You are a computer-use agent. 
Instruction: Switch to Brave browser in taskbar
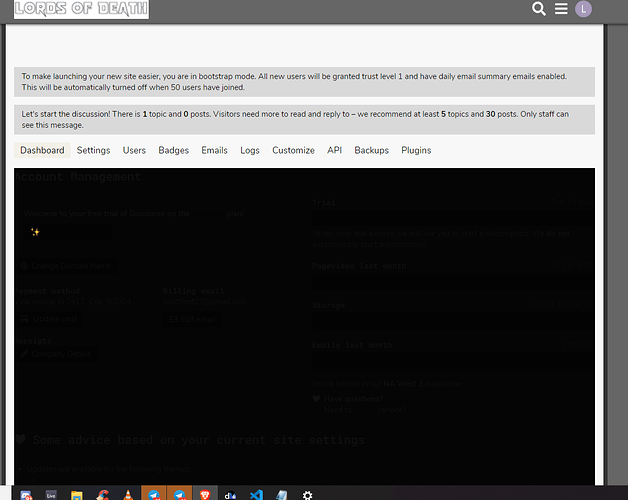coord(205,495)
